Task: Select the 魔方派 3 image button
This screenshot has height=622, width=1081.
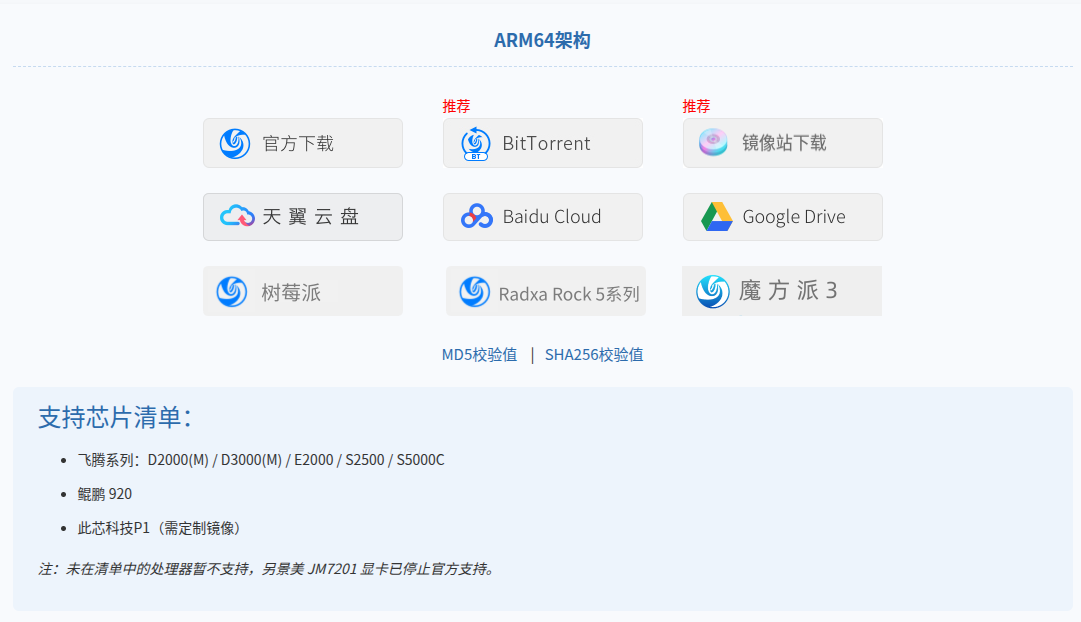Action: (782, 291)
